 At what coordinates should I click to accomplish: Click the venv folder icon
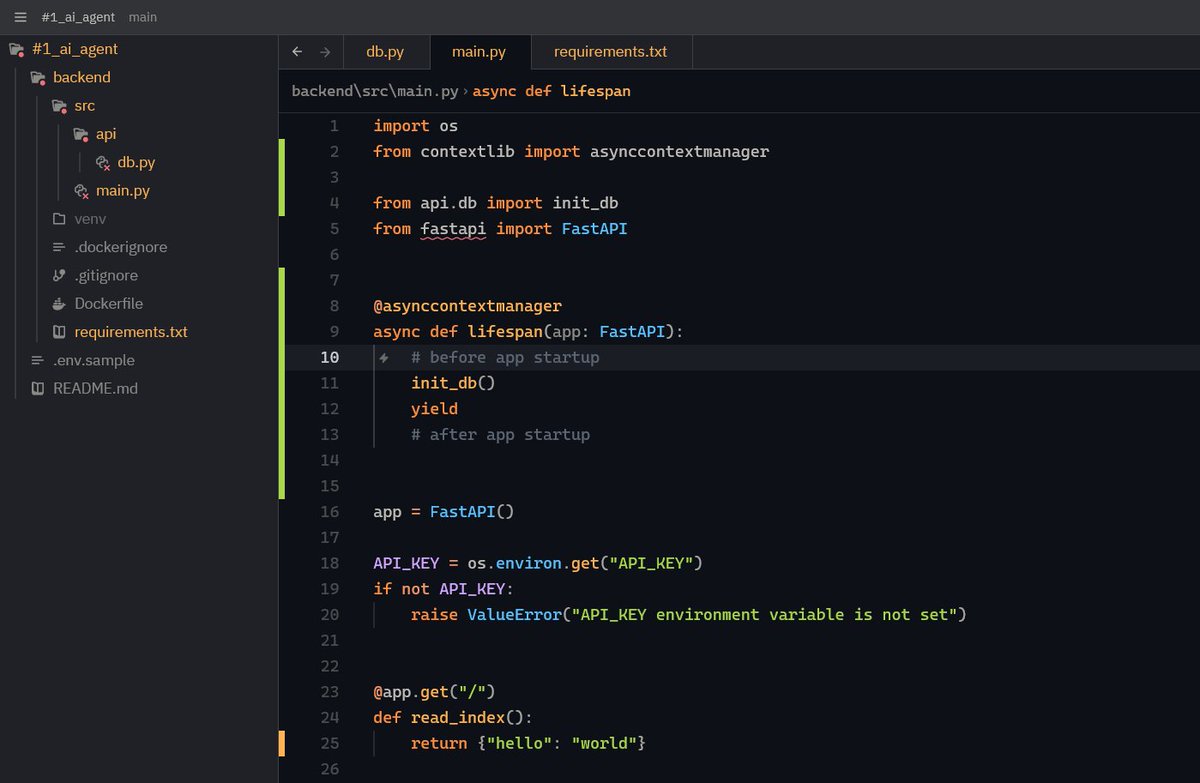click(59, 218)
